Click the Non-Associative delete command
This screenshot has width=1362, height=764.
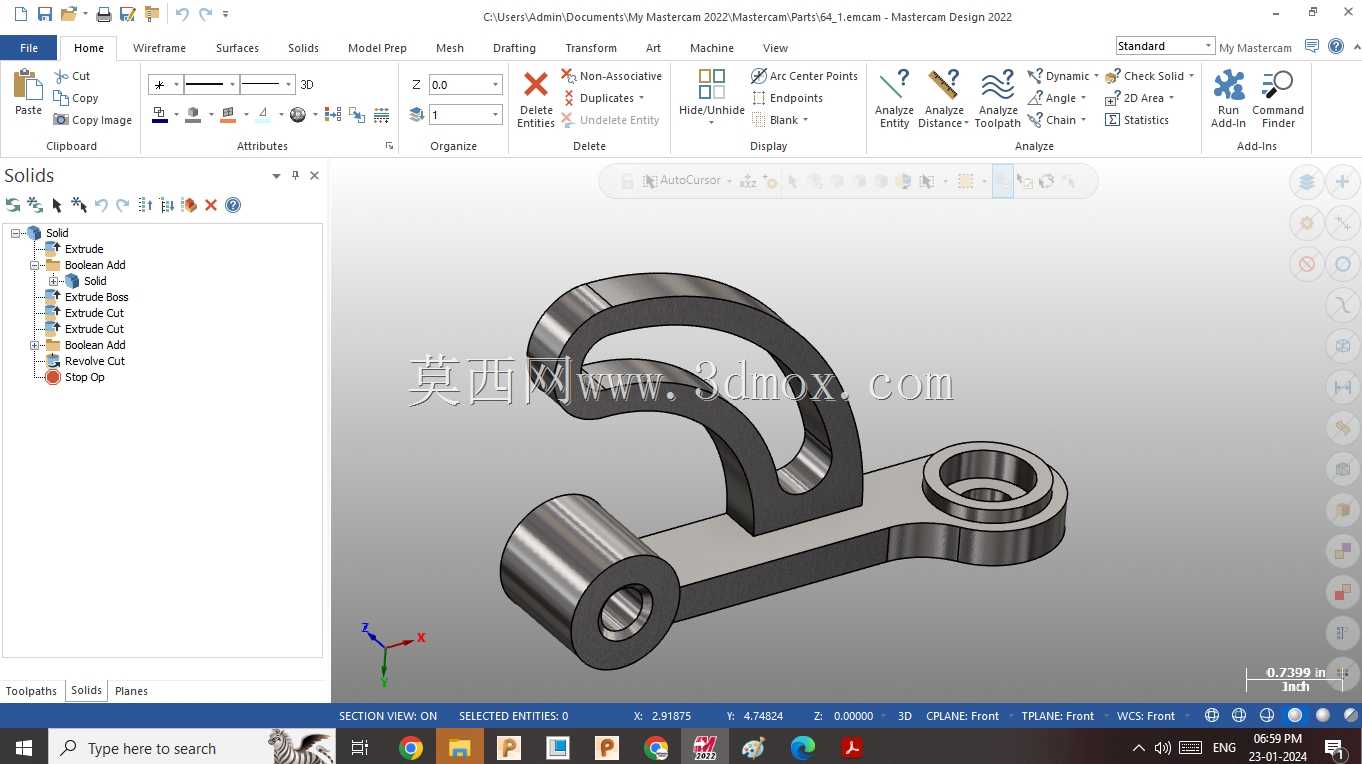(611, 76)
